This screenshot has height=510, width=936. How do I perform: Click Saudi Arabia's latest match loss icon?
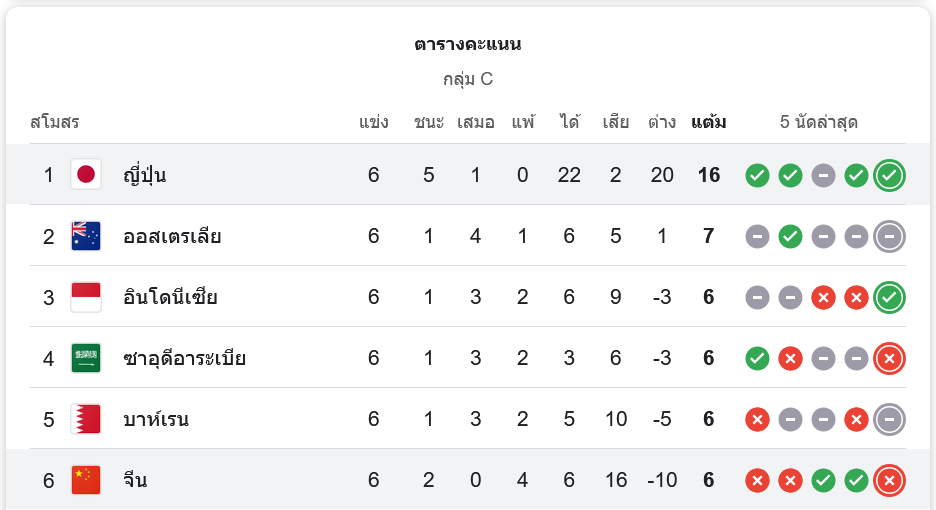pyautogui.click(x=889, y=358)
